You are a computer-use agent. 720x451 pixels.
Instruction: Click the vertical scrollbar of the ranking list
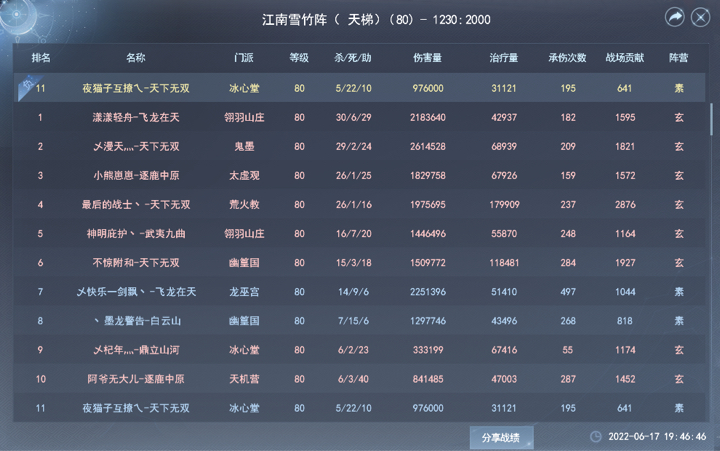click(711, 119)
